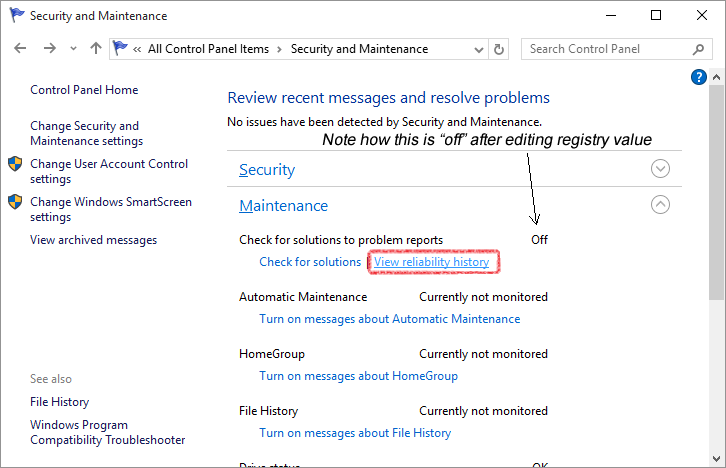Open File History under See also
Viewport: 726px width, 468px height.
pos(60,402)
